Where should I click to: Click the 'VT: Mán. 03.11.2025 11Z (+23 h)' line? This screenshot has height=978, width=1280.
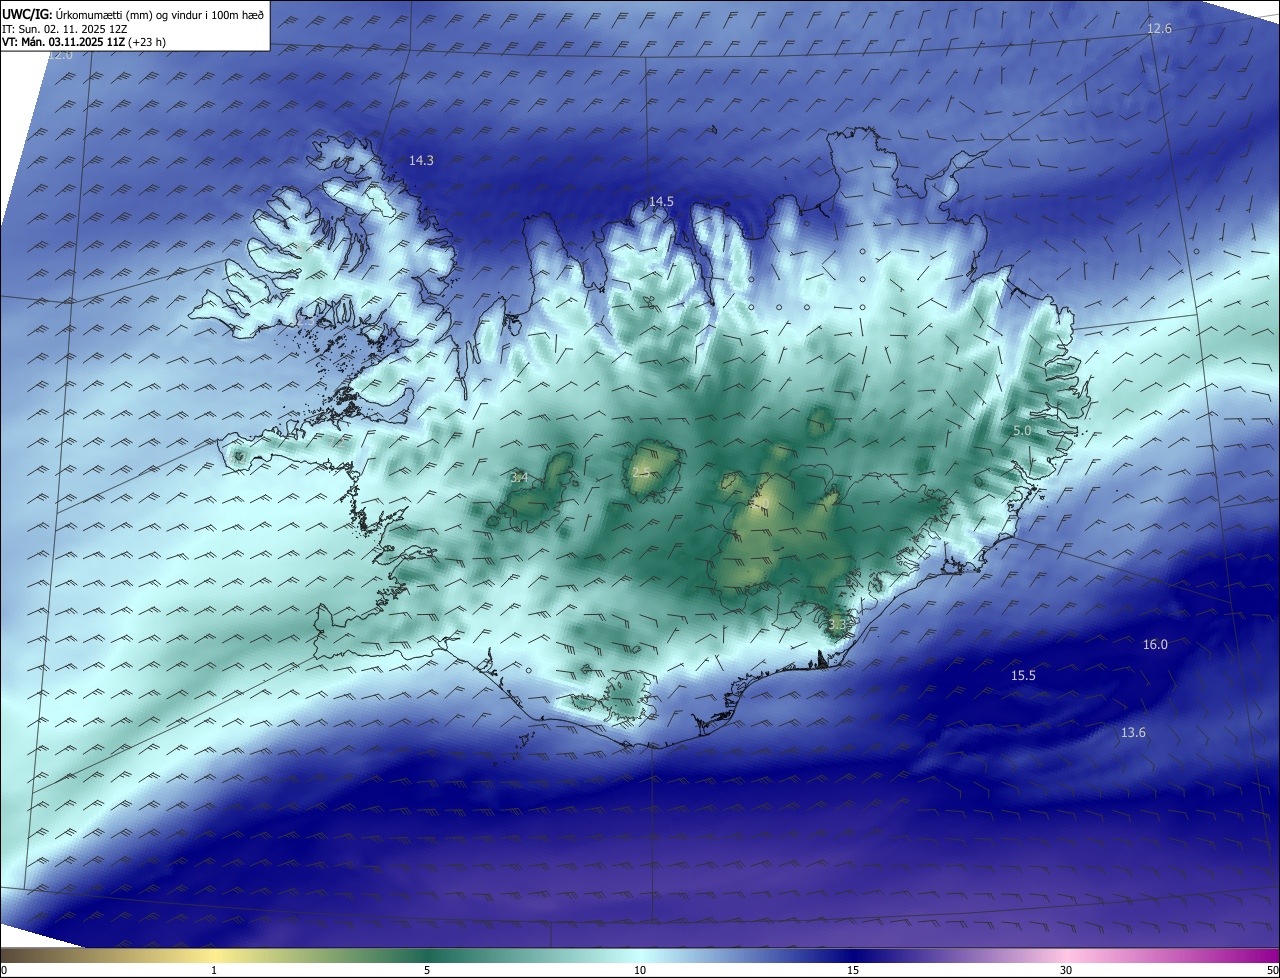84,42
